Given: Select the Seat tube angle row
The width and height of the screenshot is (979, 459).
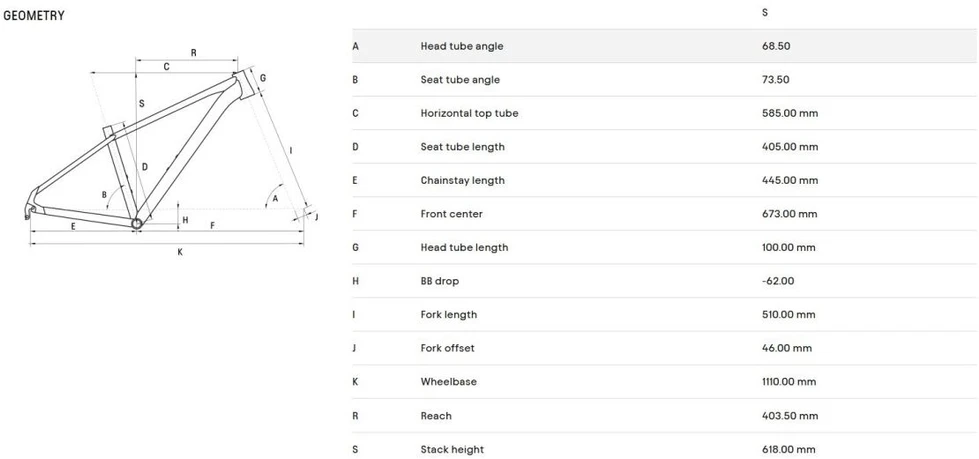Looking at the screenshot, I should pyautogui.click(x=665, y=80).
